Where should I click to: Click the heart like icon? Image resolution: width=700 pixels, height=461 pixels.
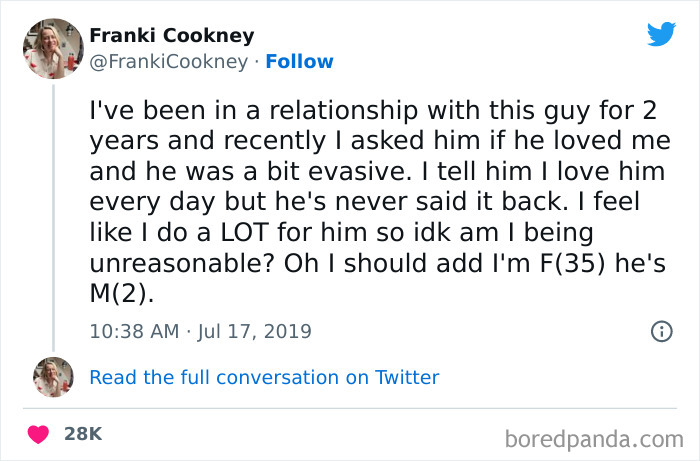pos(39,434)
